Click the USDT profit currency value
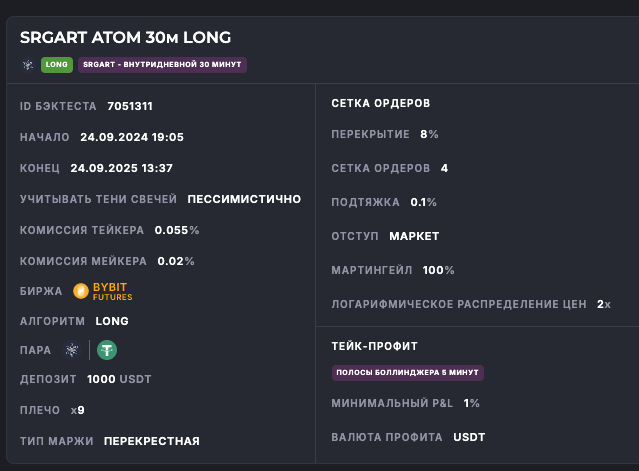The width and height of the screenshot is (639, 471). [x=469, y=437]
